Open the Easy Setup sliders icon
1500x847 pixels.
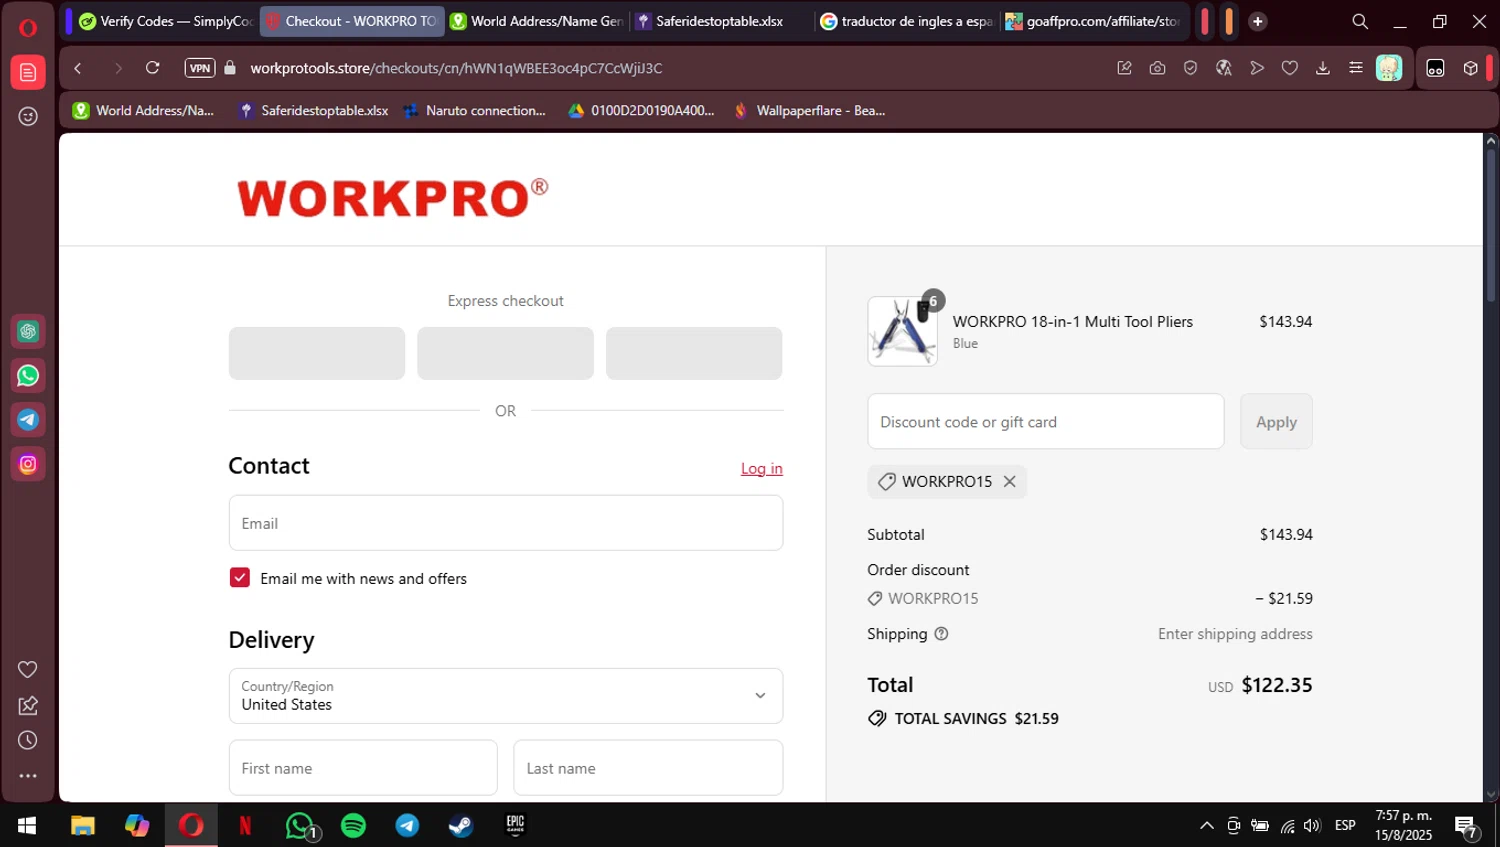click(1356, 68)
